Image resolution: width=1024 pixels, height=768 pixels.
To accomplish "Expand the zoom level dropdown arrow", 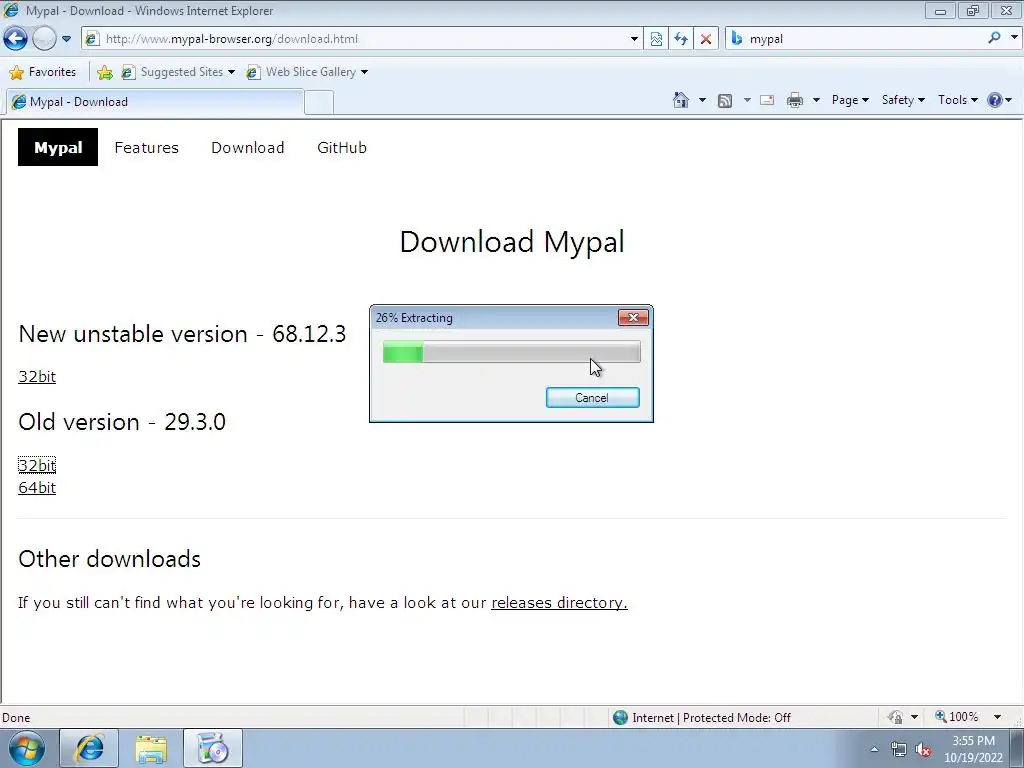I will [997, 717].
